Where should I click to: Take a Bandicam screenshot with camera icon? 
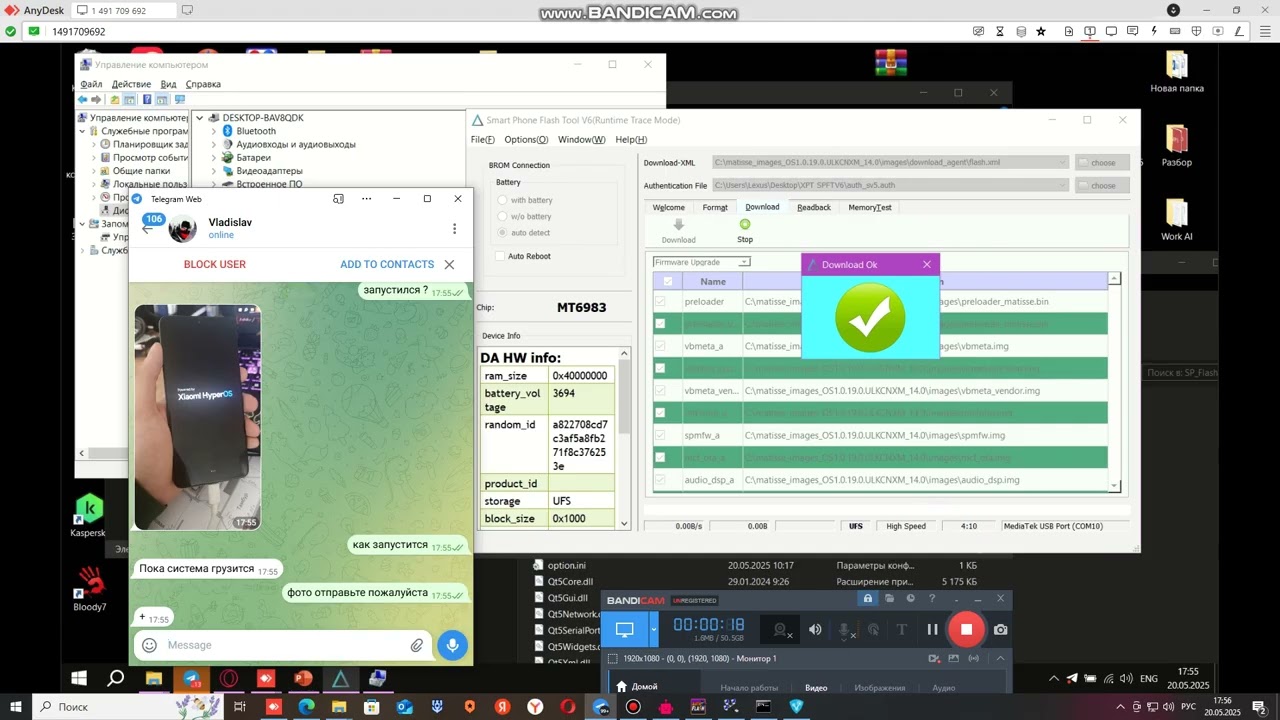click(1000, 629)
